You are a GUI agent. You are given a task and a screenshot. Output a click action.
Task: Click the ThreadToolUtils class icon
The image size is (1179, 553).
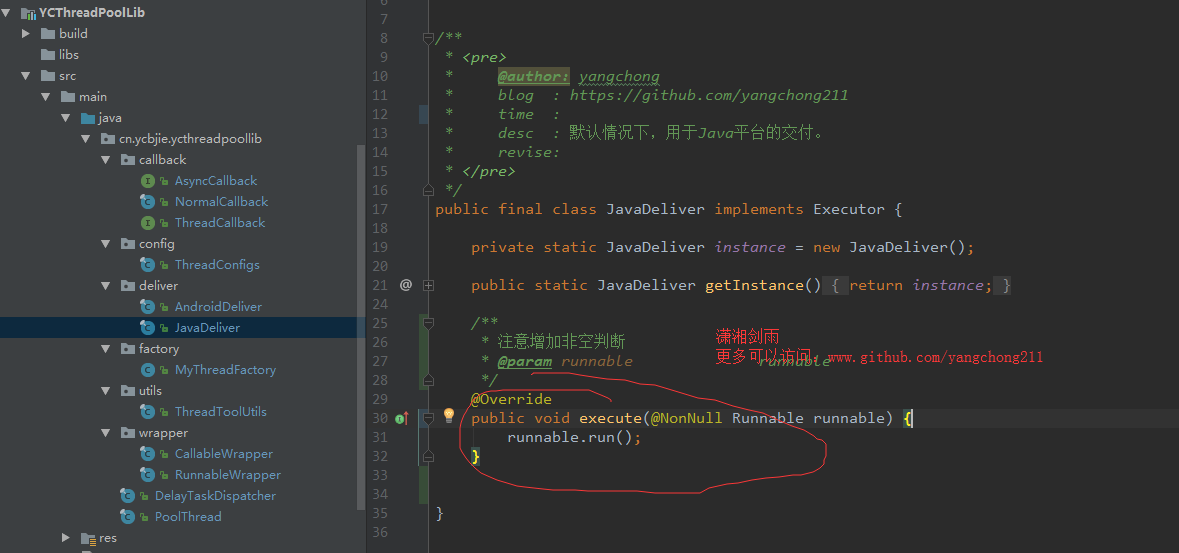point(148,412)
